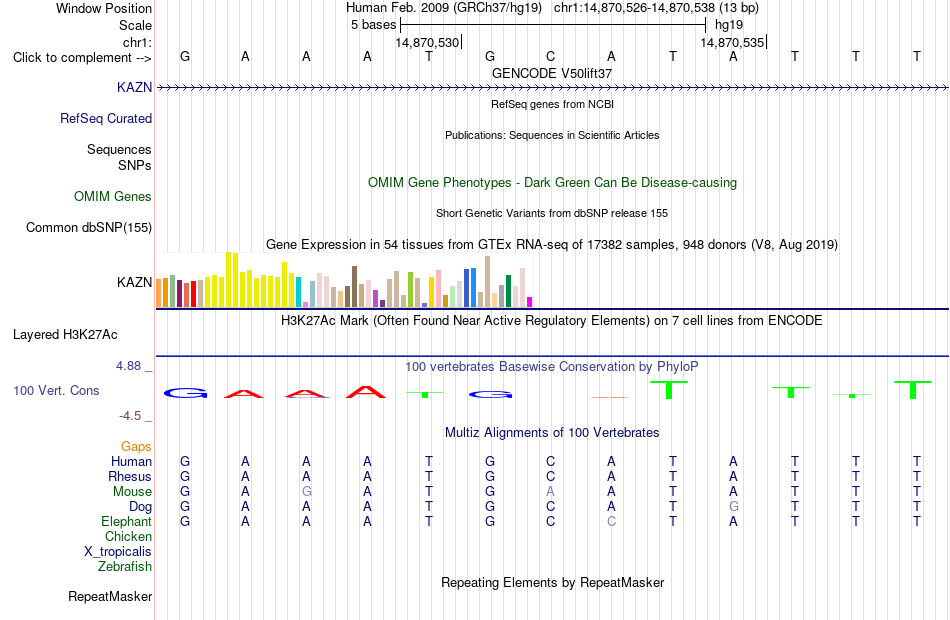Image resolution: width=950 pixels, height=620 pixels.
Task: Click the 'Click to complement -->' label
Action: [82, 58]
